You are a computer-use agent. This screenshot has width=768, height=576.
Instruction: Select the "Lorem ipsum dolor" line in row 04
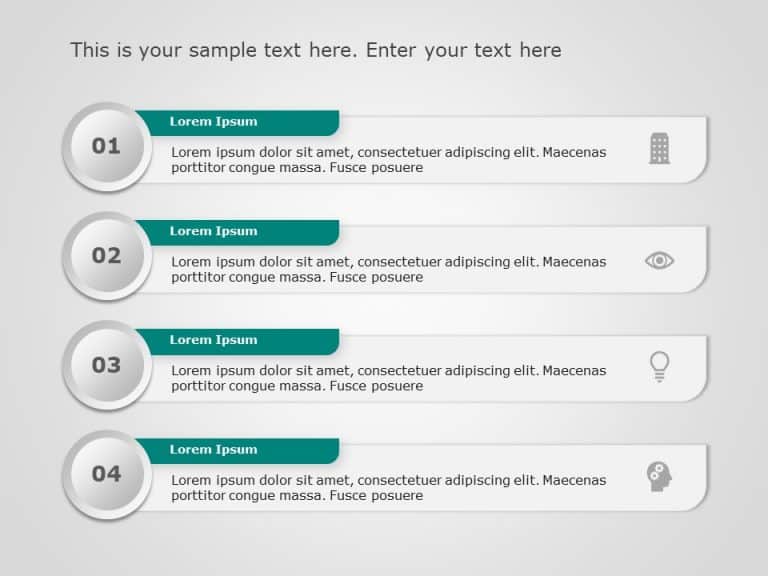click(388, 480)
